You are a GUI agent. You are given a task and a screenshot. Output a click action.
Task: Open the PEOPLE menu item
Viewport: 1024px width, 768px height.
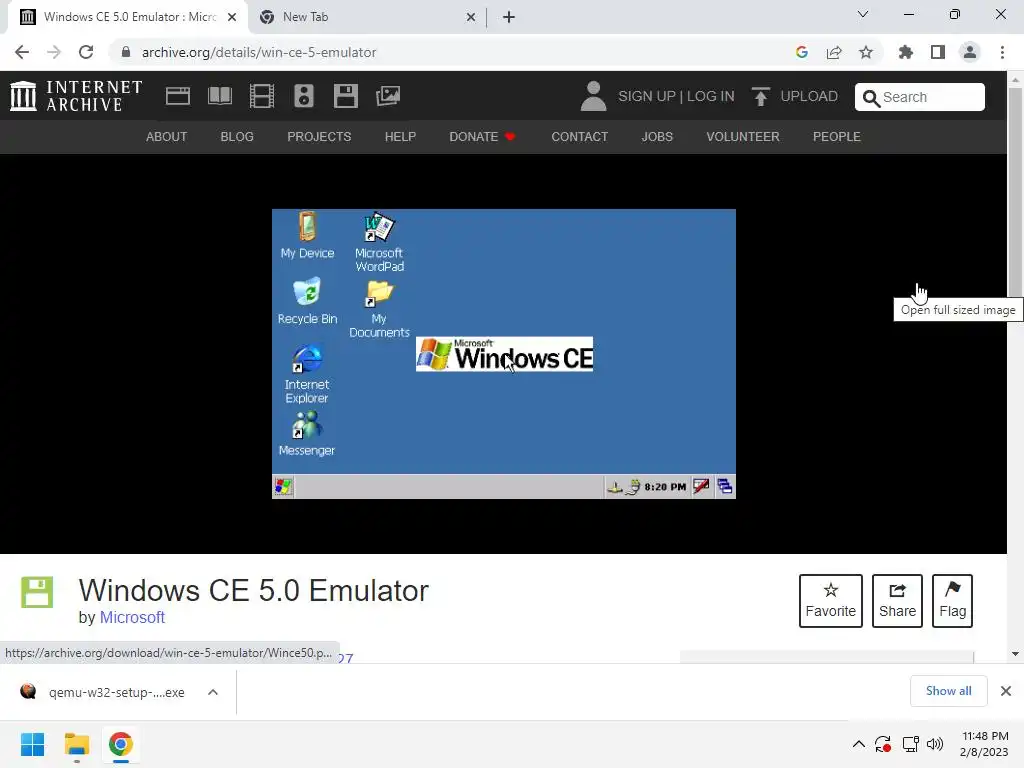[837, 136]
